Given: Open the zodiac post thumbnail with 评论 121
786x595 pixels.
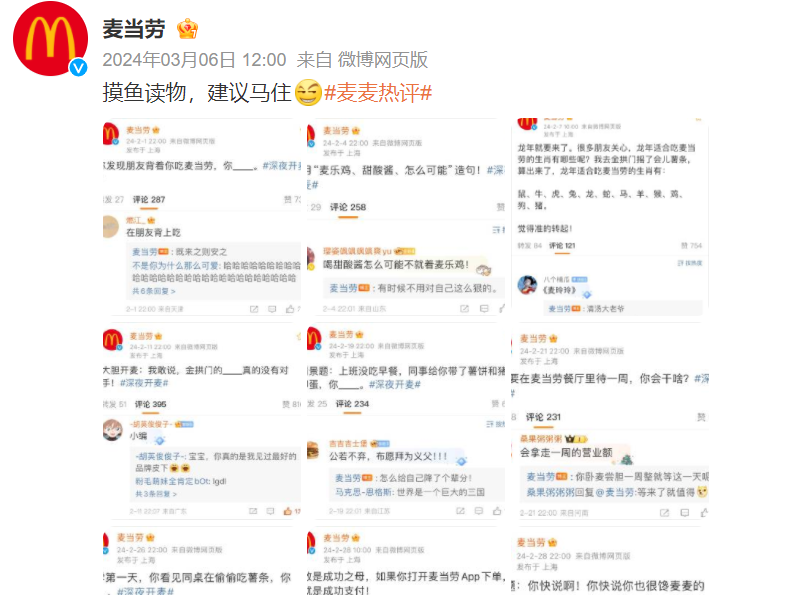Looking at the screenshot, I should (x=610, y=218).
